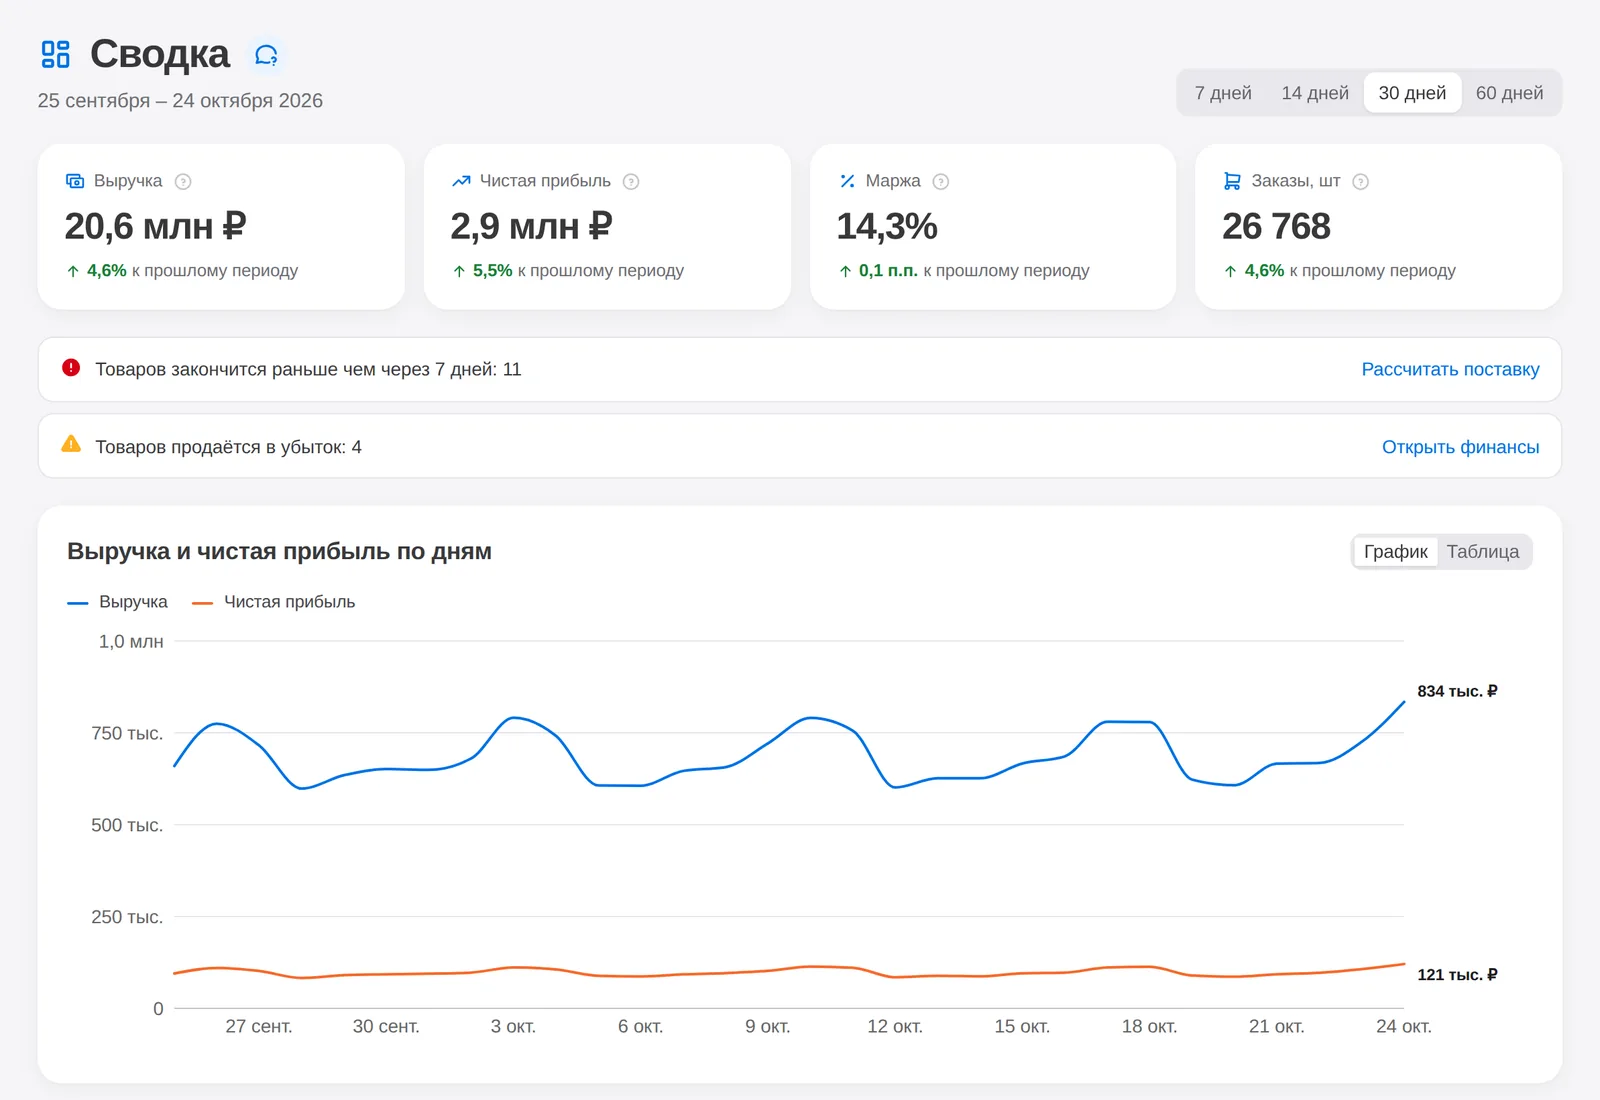Click the 12 окт. axis label
The width and height of the screenshot is (1600, 1100).
(x=895, y=1027)
